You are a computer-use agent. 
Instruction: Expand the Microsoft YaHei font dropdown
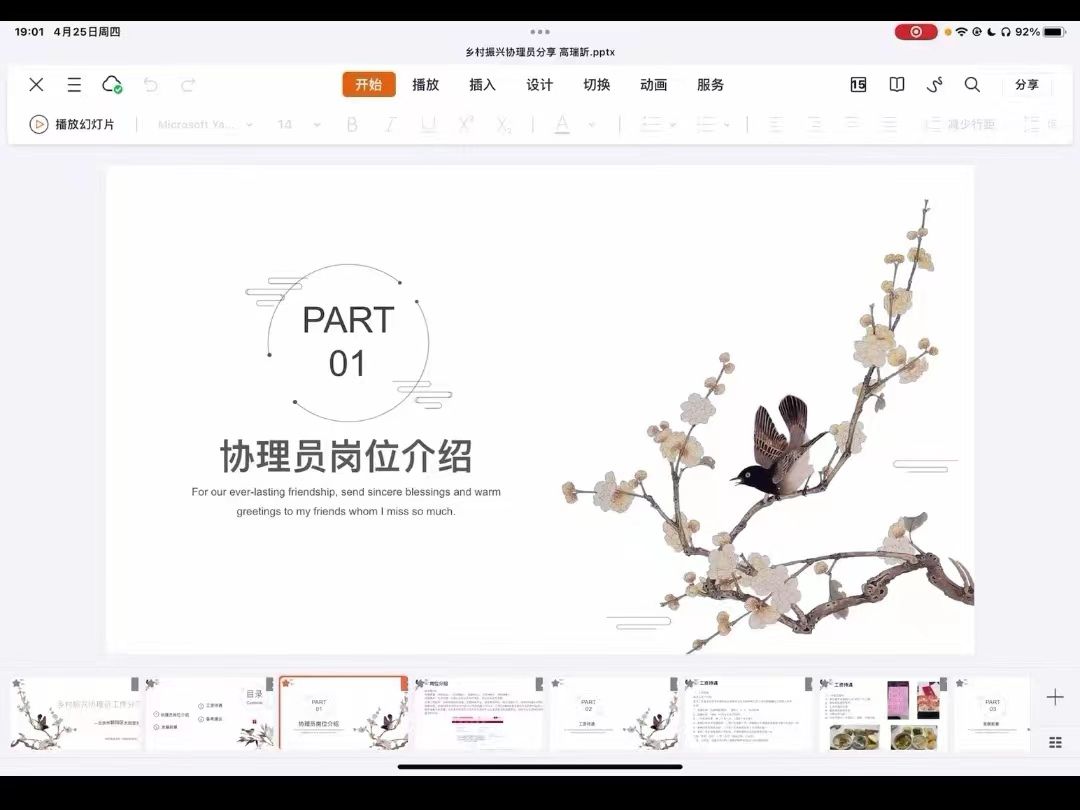coord(249,125)
